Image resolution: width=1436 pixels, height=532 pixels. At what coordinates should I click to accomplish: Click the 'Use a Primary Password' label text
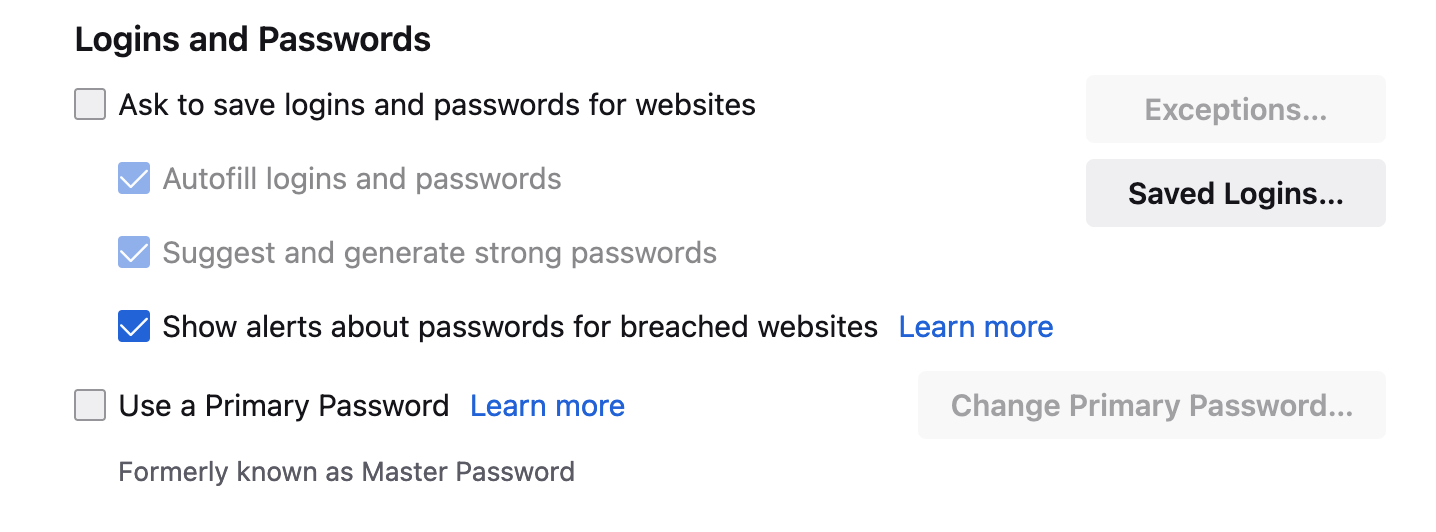pyautogui.click(x=284, y=405)
